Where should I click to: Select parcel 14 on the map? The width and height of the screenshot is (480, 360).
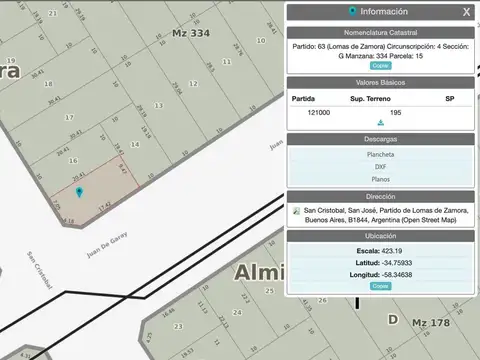coord(135,144)
